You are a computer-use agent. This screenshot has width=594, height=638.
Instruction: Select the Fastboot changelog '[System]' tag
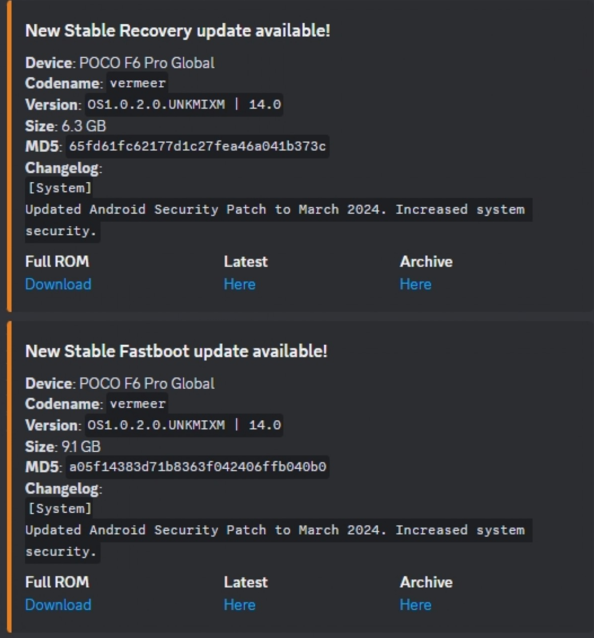click(x=60, y=509)
